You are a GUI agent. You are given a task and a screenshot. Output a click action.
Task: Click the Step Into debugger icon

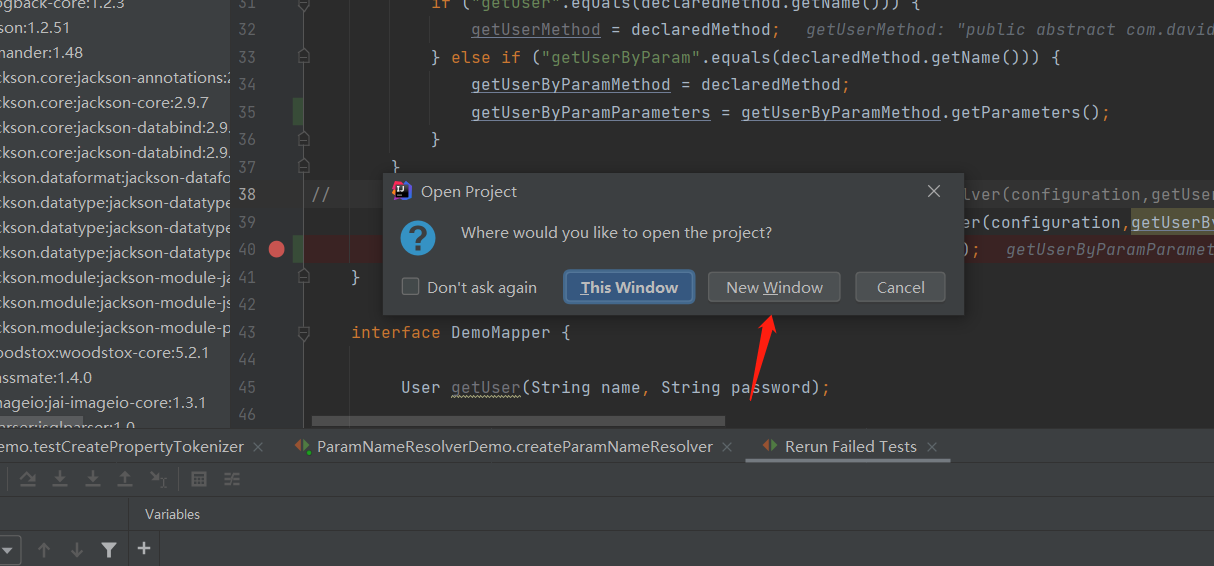point(60,479)
